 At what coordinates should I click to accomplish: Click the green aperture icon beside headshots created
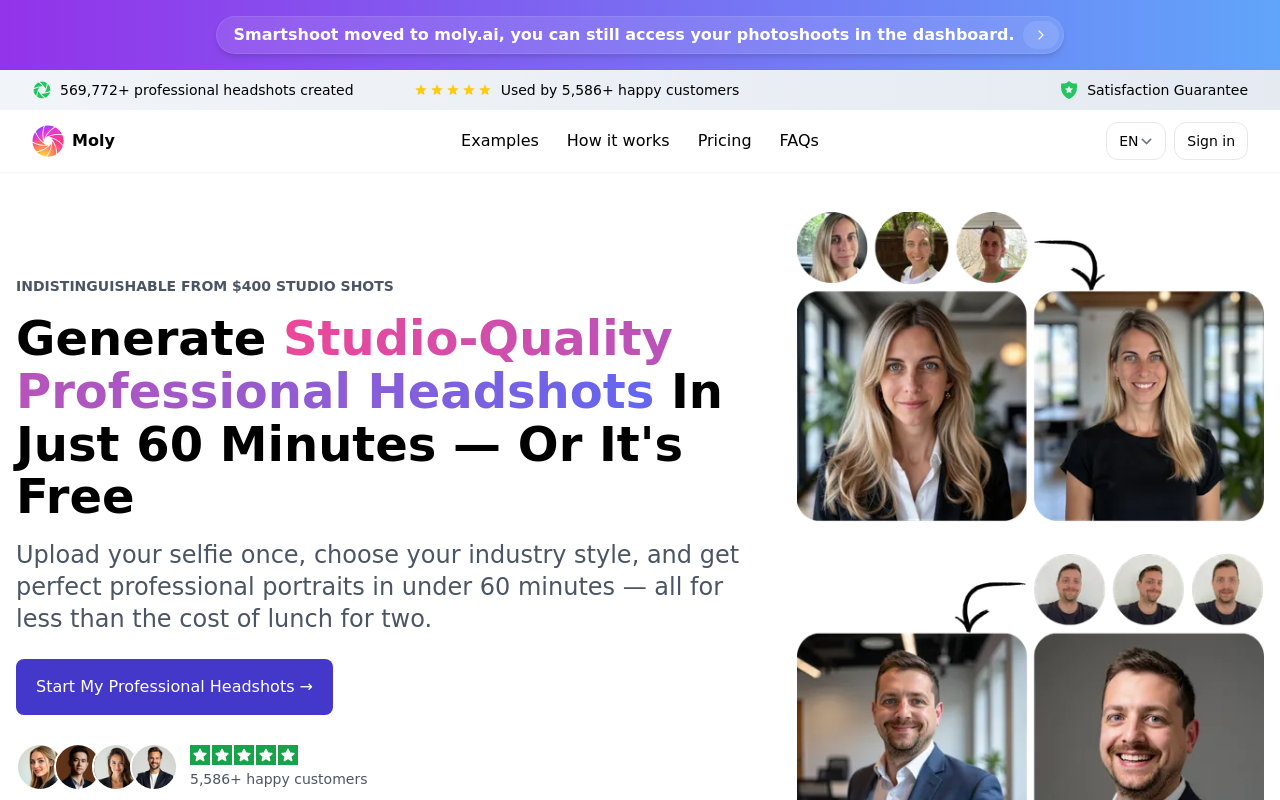[x=42, y=90]
